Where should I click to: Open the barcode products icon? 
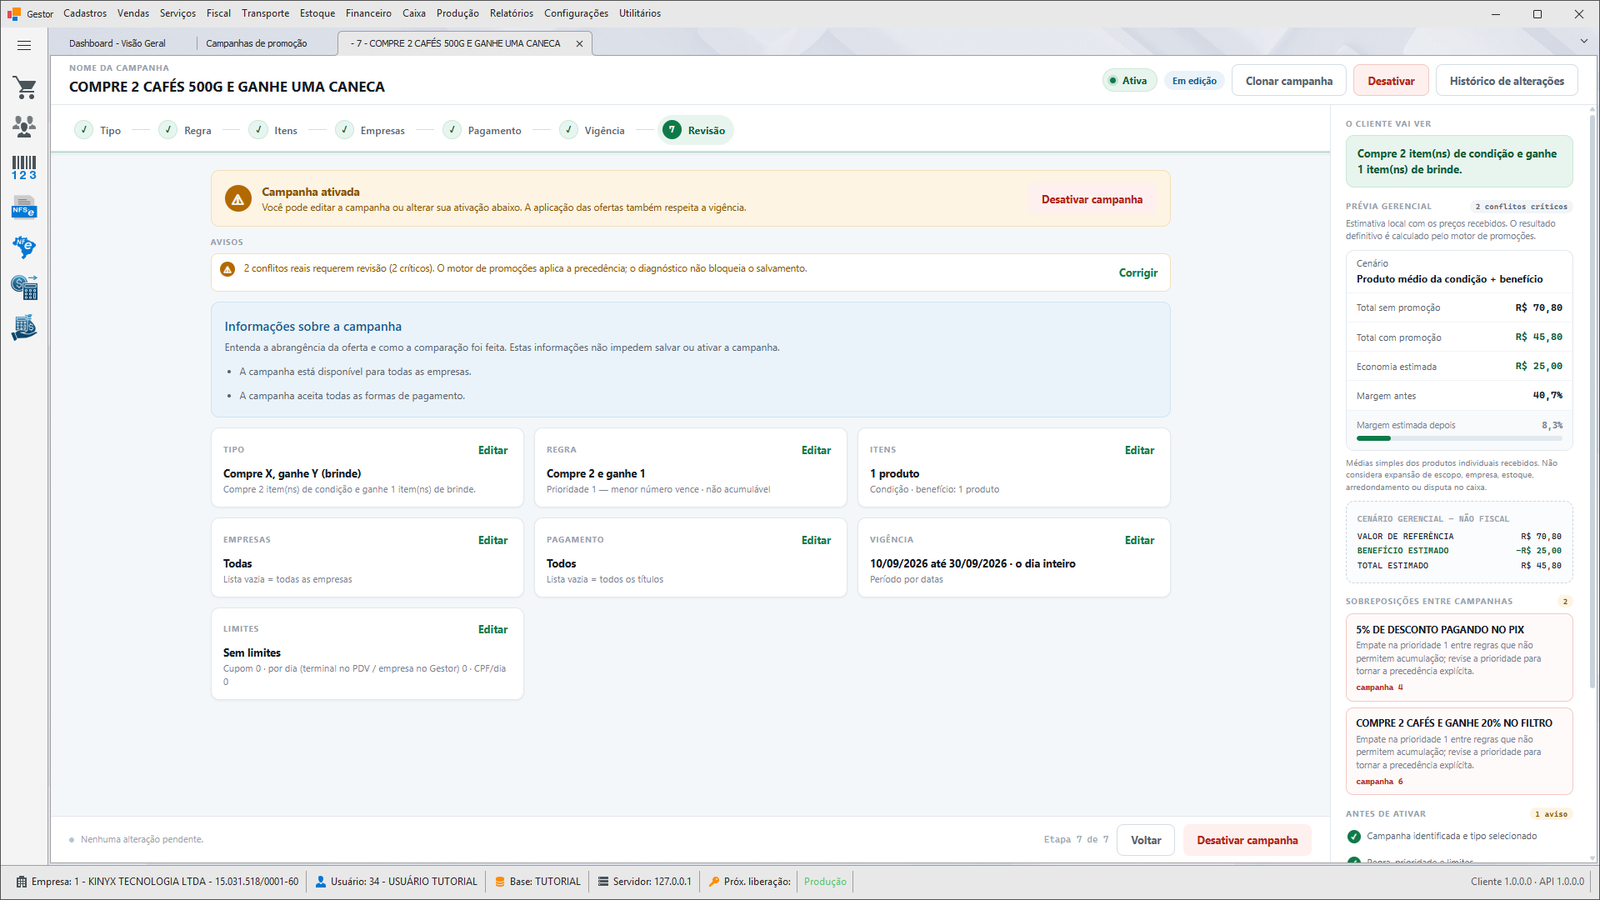pos(24,167)
